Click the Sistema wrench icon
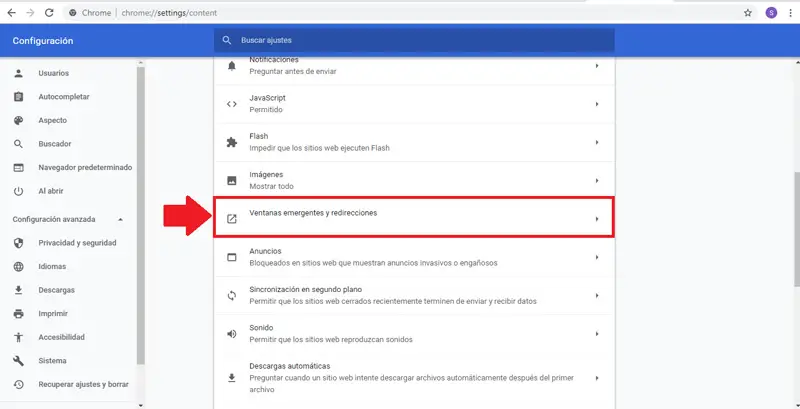Image resolution: width=800 pixels, height=409 pixels. (x=18, y=361)
